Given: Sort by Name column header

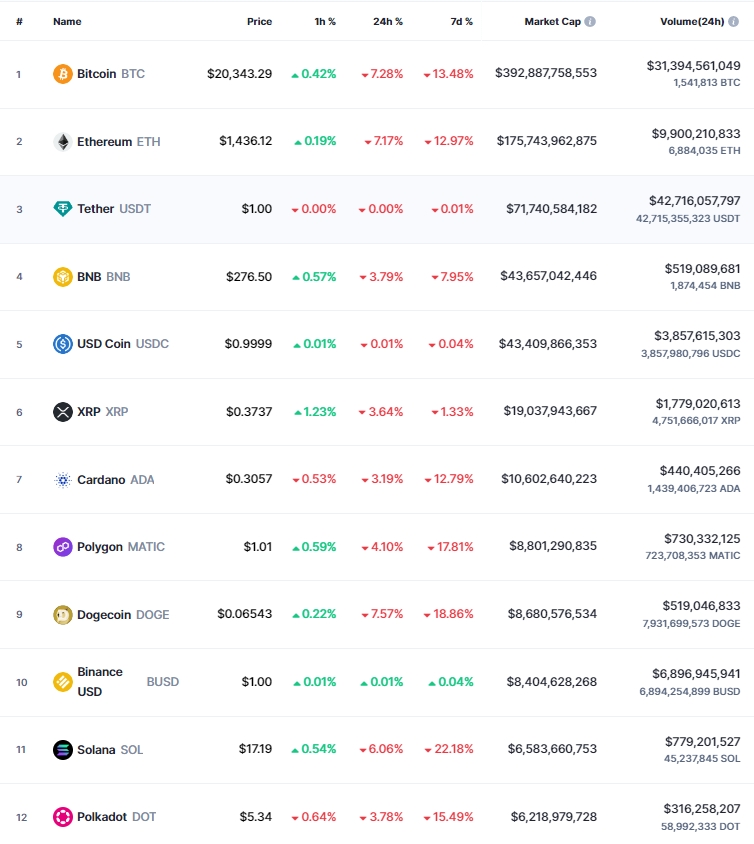Looking at the screenshot, I should click(67, 22).
